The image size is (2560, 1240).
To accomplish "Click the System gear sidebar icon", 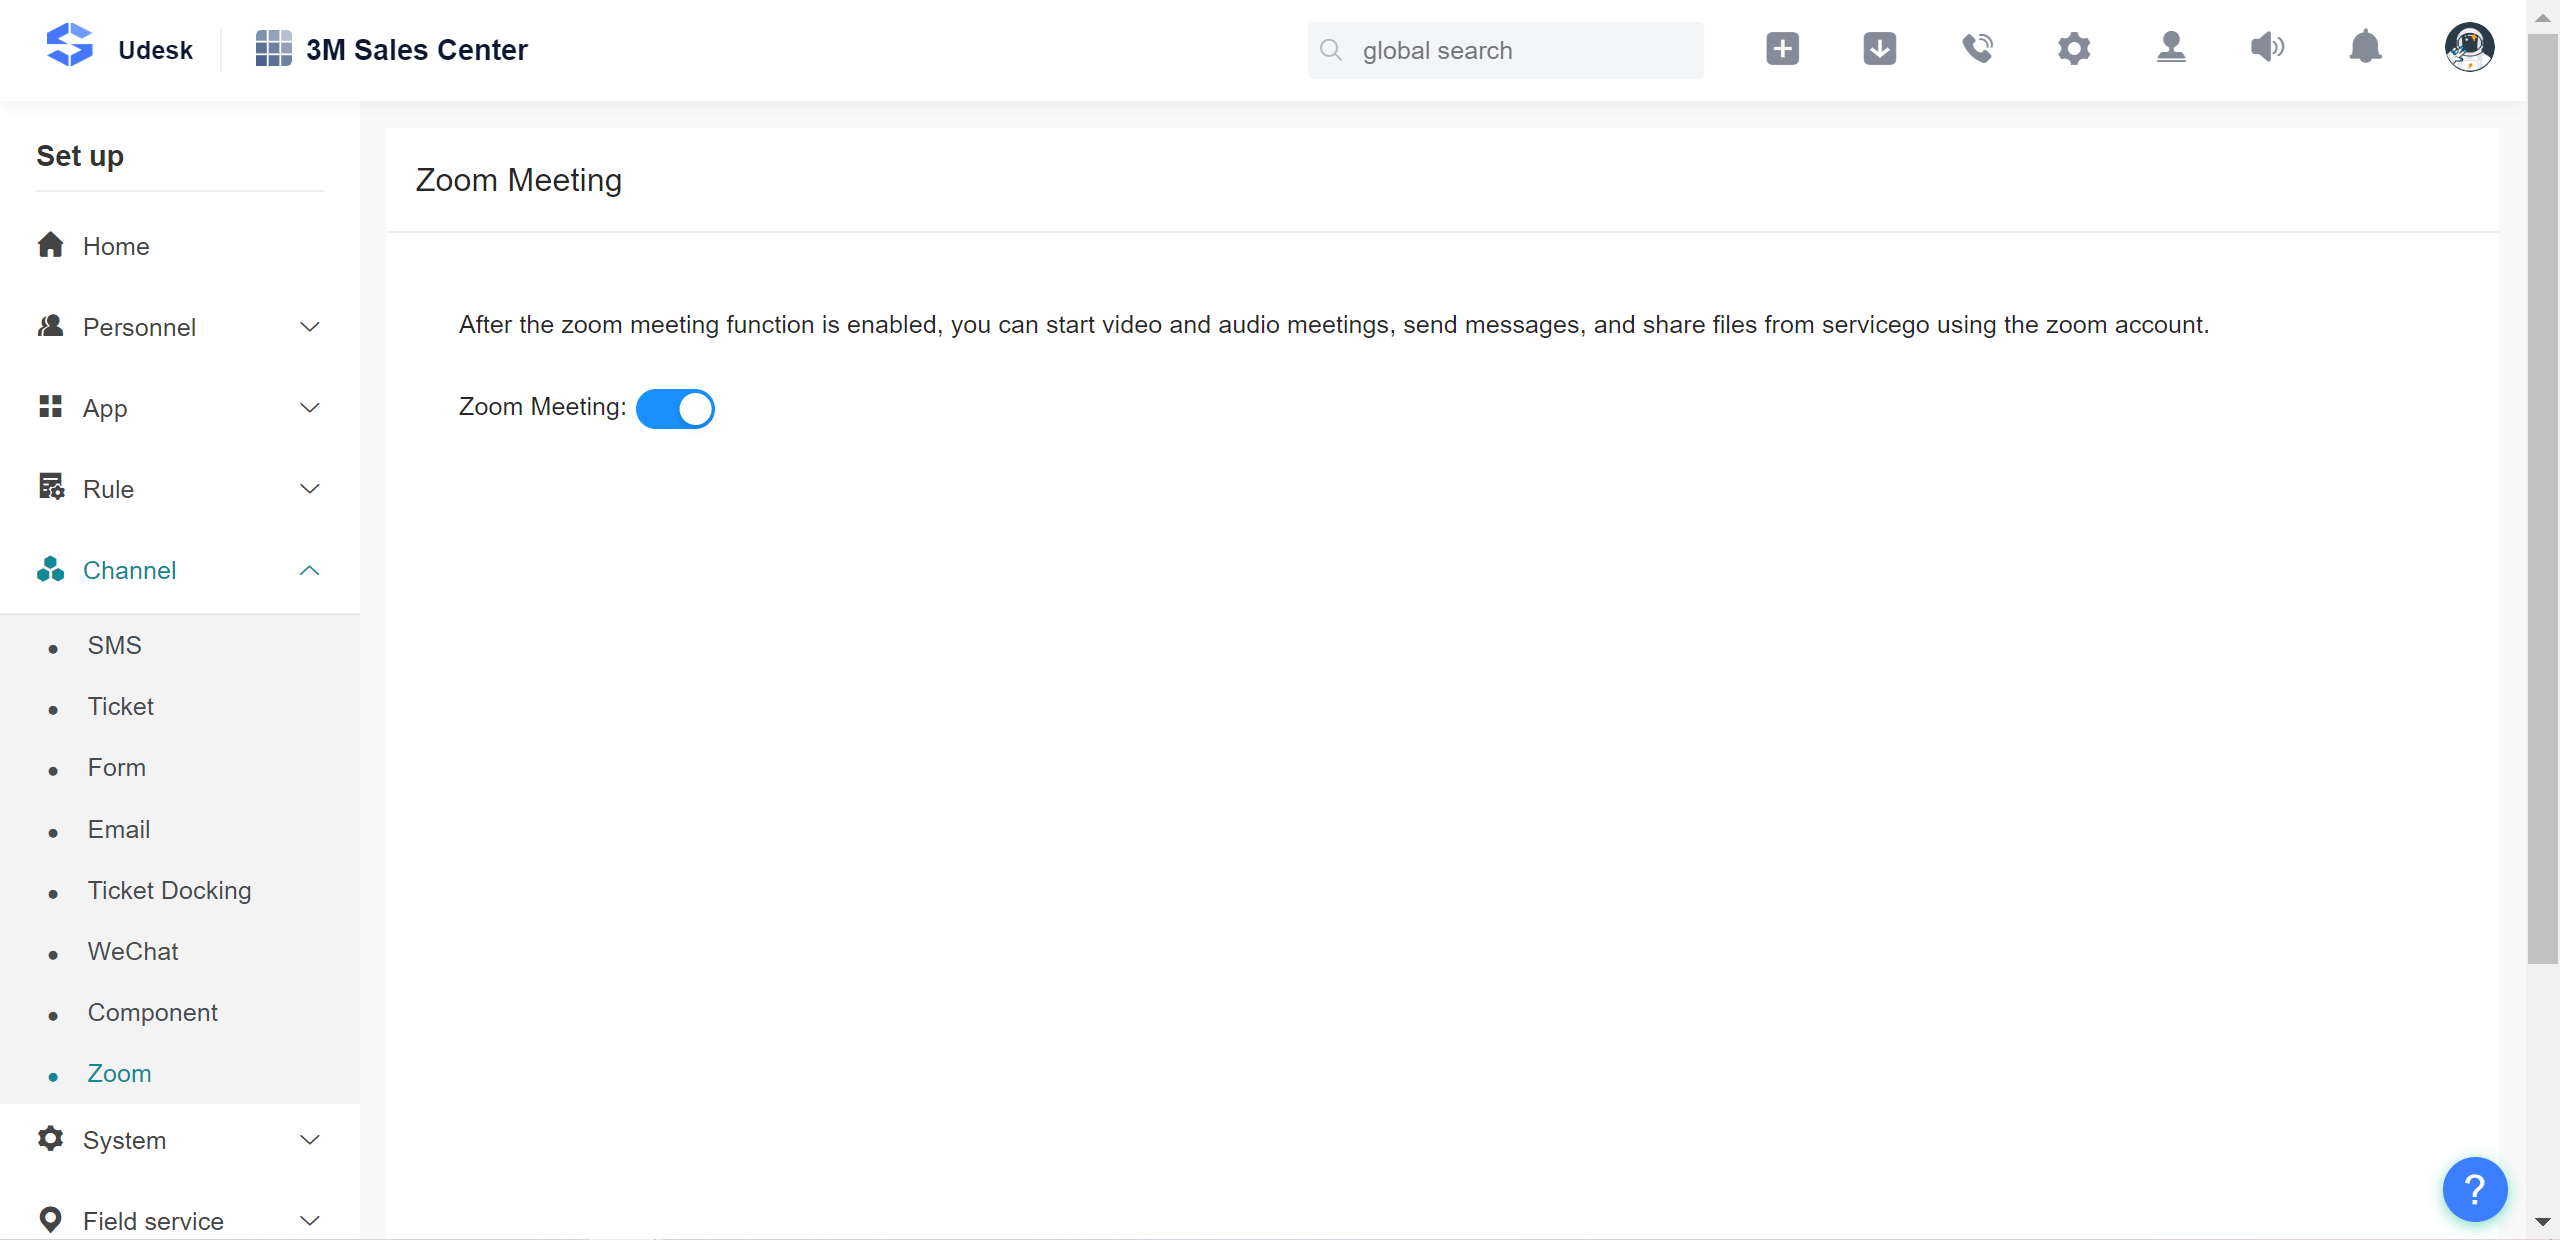I will click(50, 1139).
